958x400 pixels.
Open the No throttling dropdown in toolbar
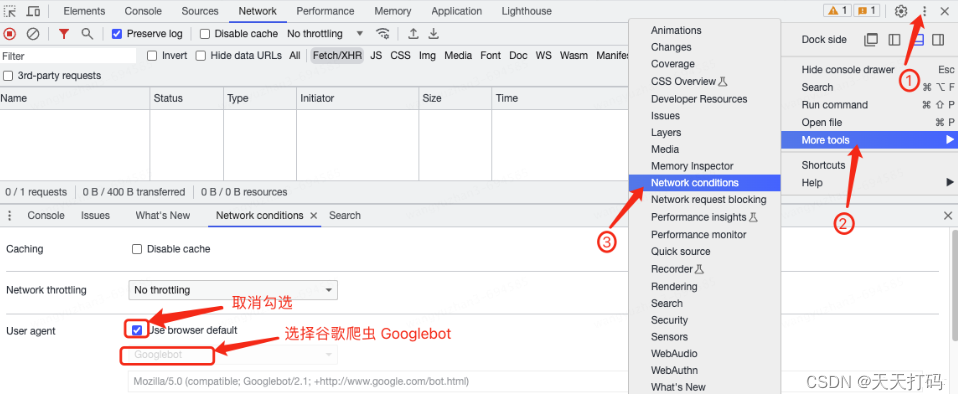pyautogui.click(x=320, y=33)
